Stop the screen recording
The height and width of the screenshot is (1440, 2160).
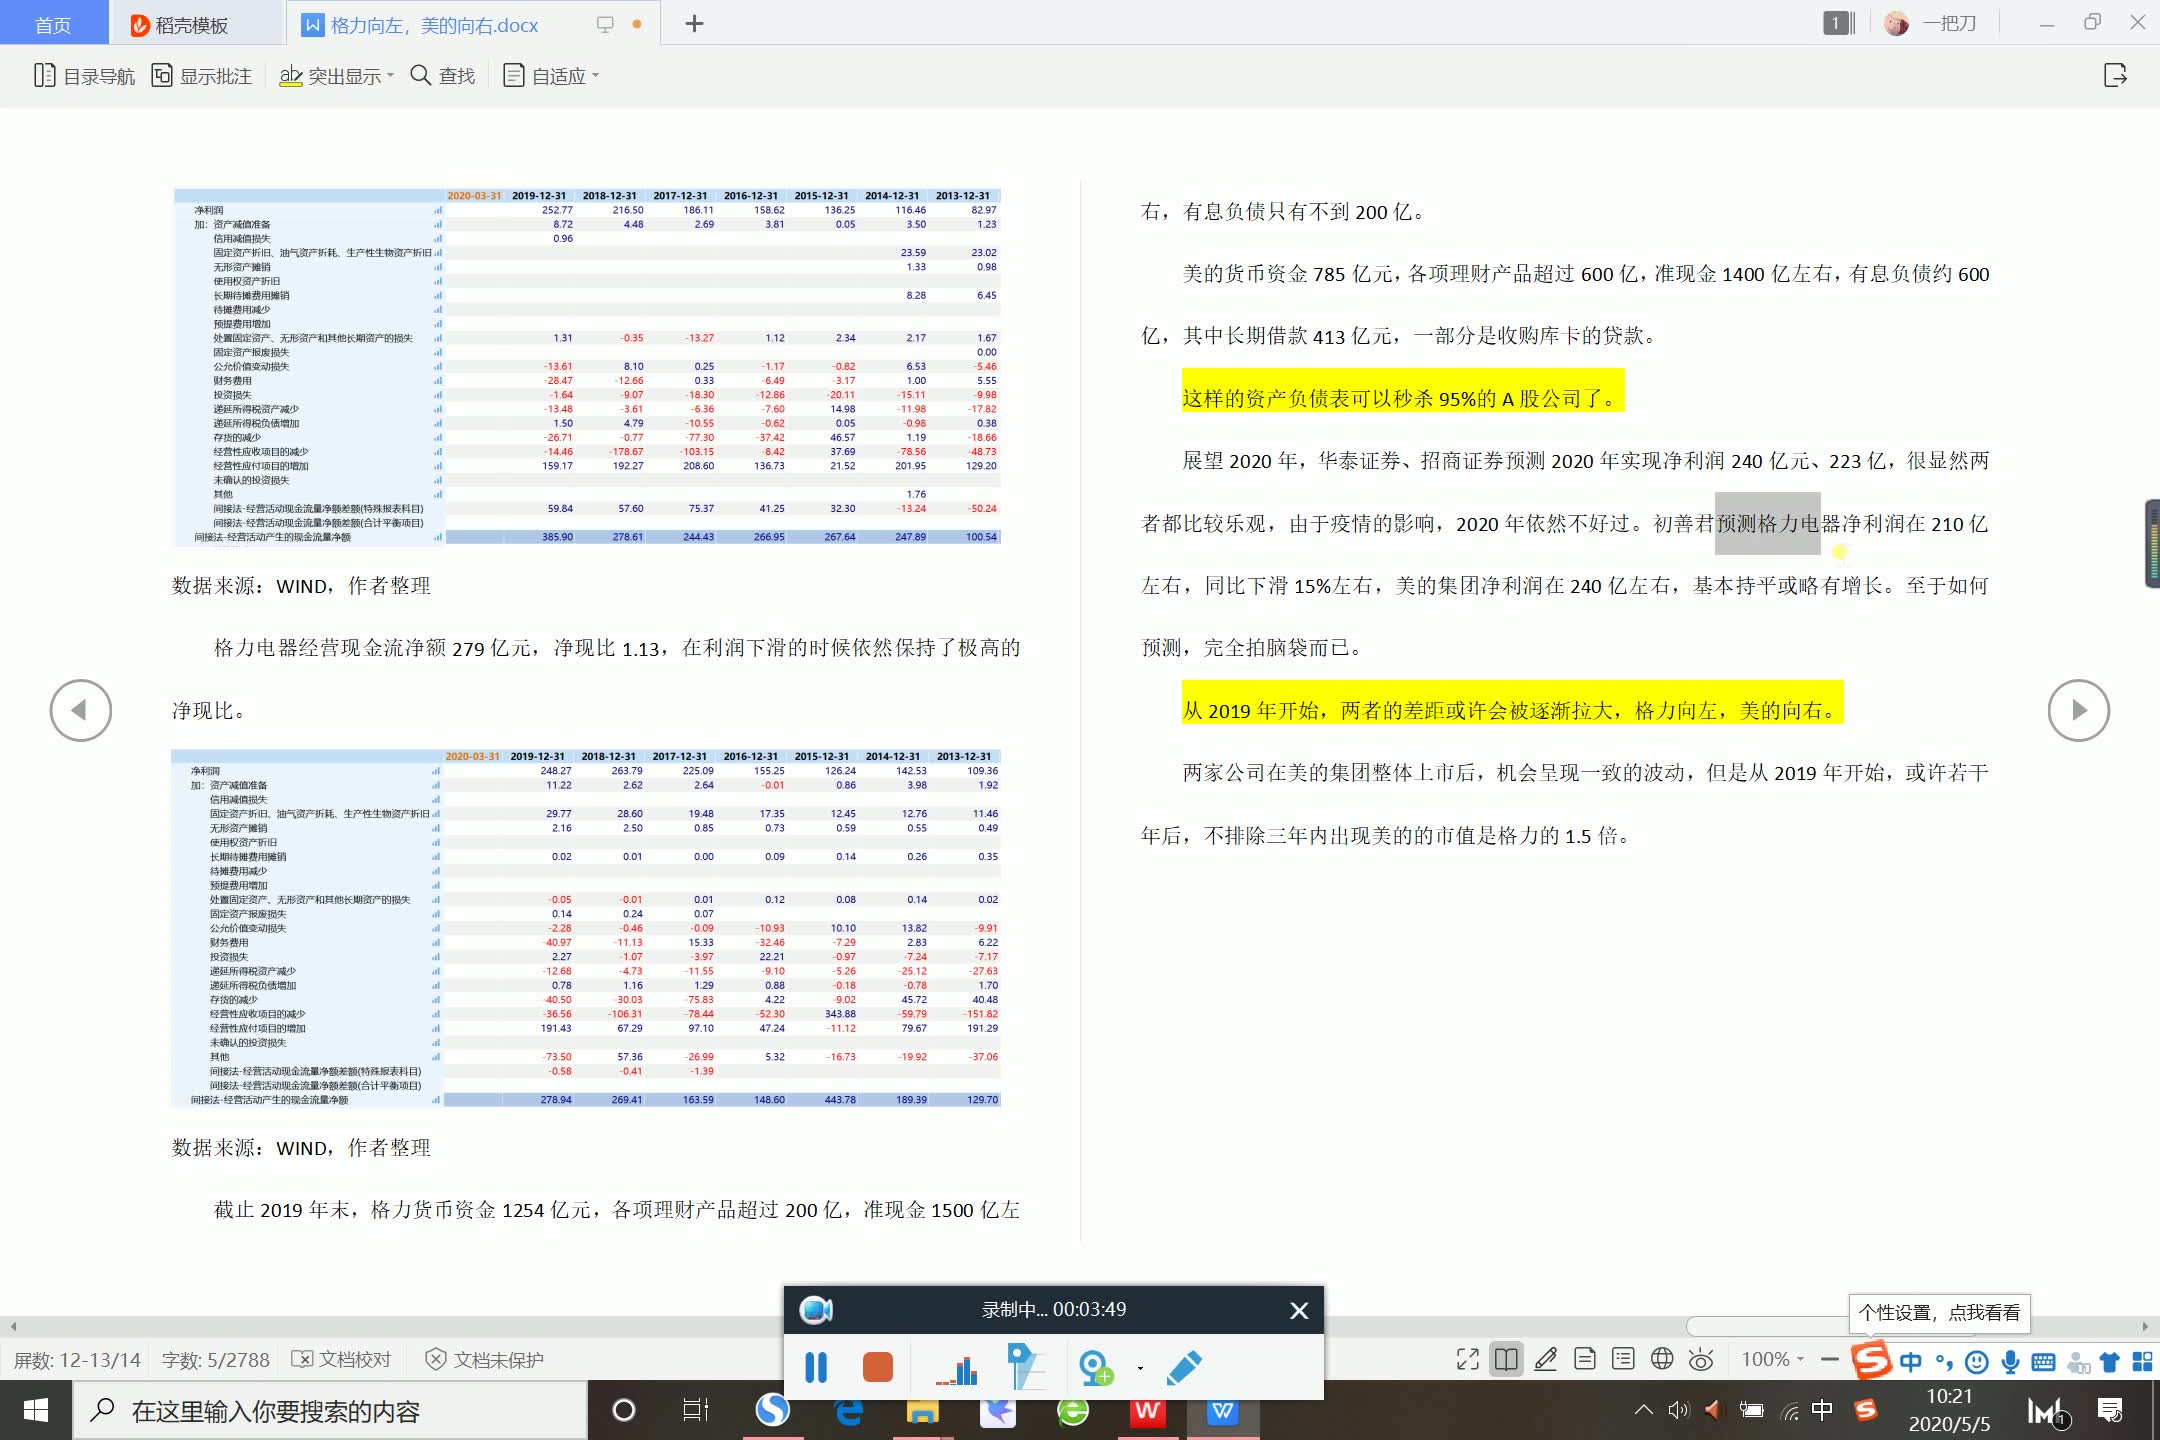[x=877, y=1367]
